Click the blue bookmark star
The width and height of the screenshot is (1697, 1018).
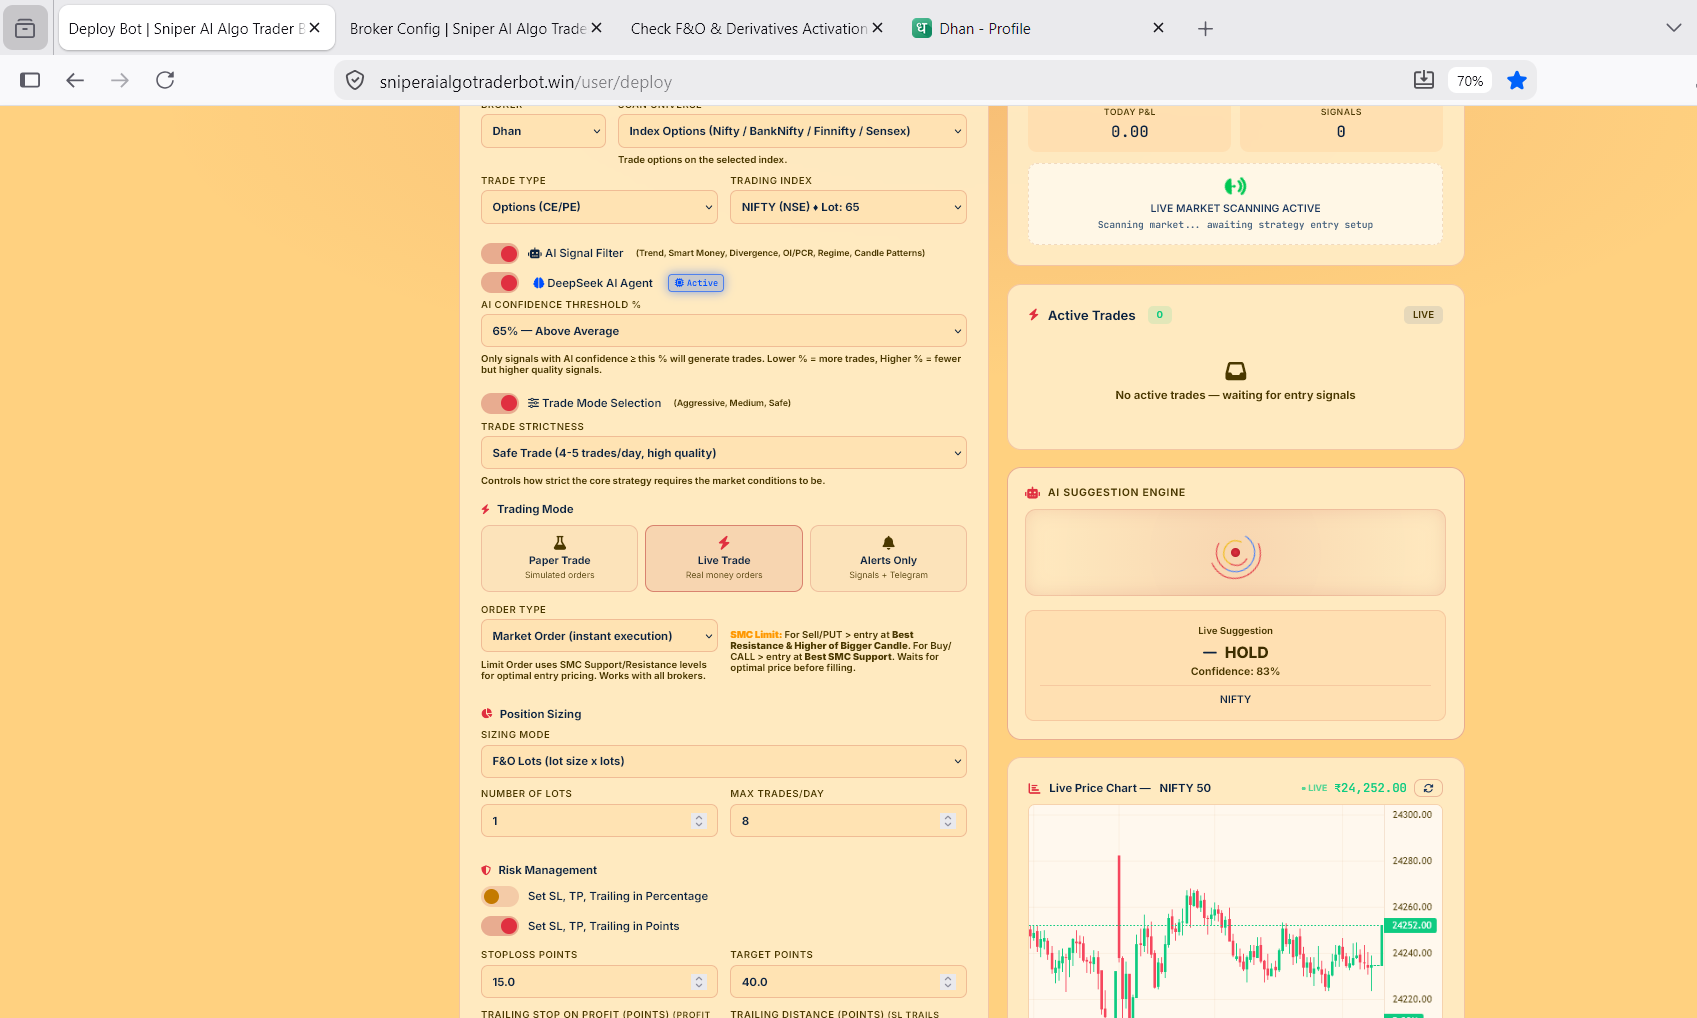(x=1517, y=80)
